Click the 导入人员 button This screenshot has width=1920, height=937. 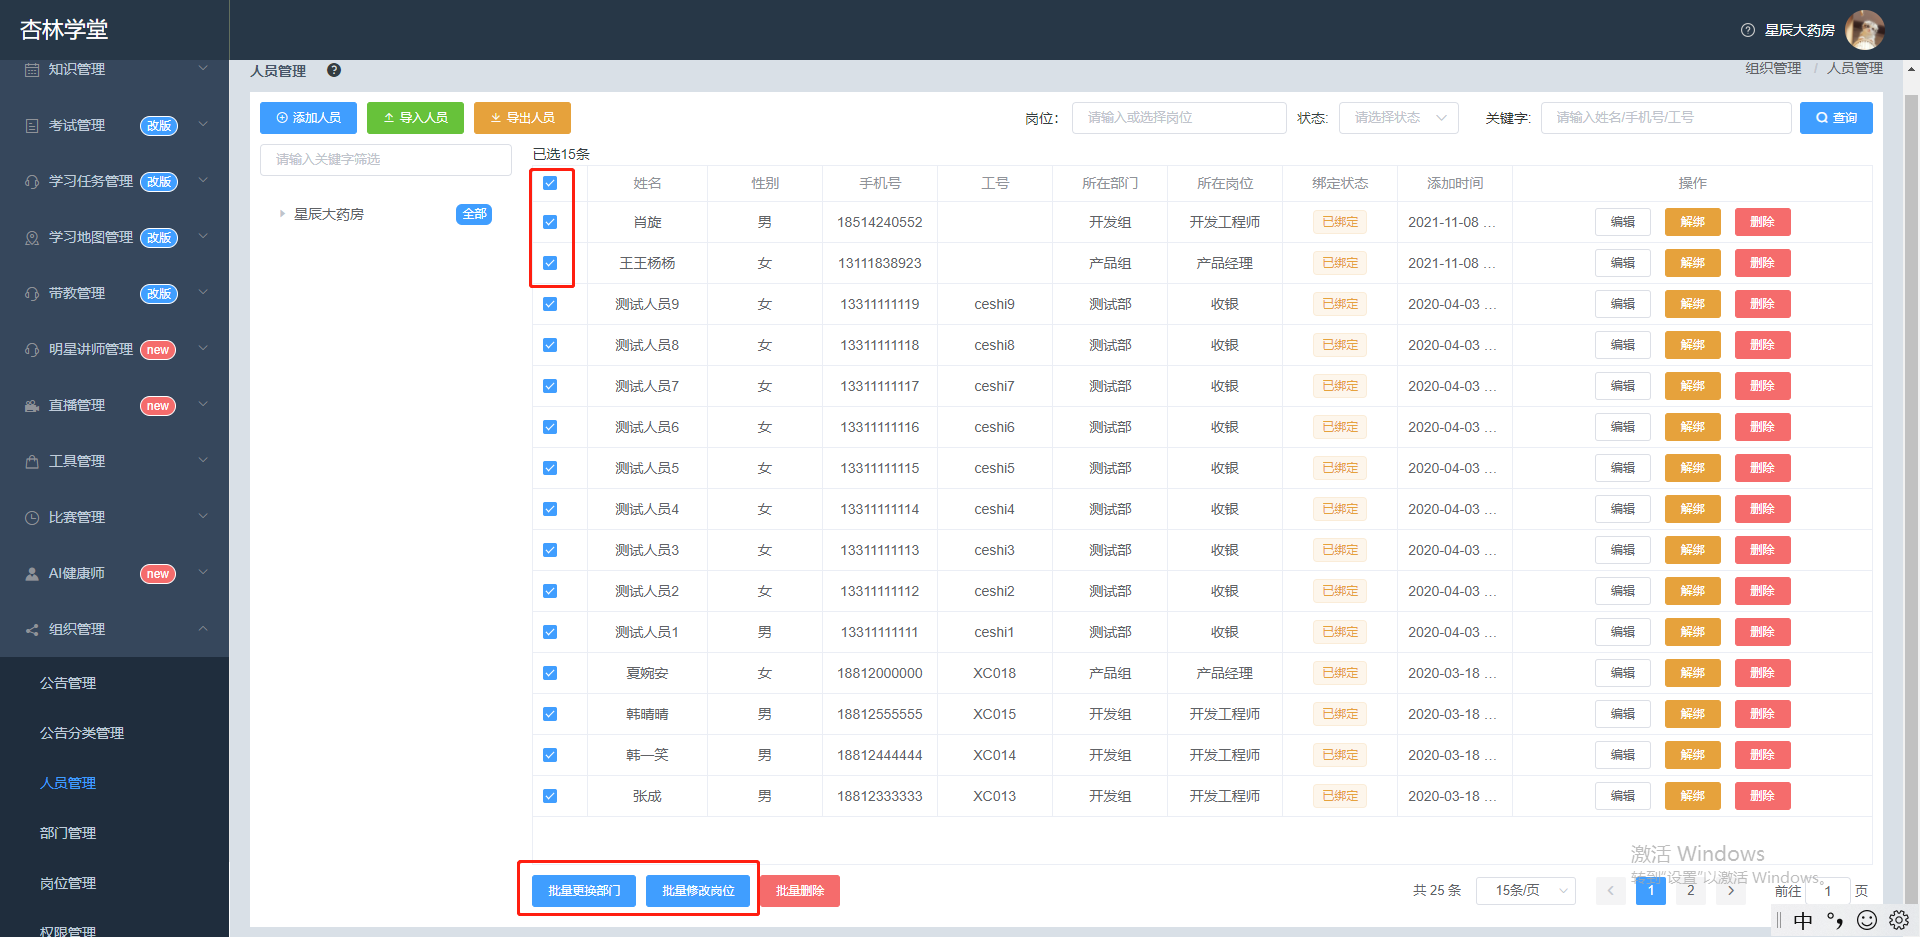415,118
